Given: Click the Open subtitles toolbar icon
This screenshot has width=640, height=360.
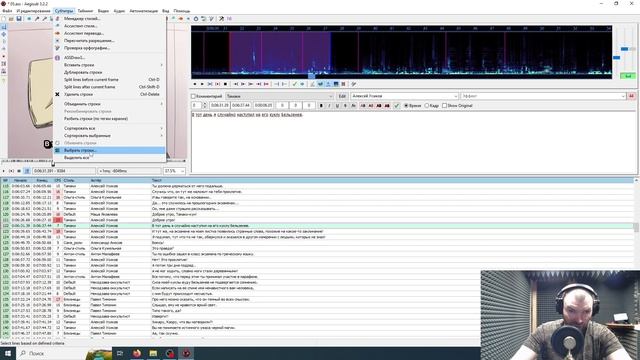Looking at the screenshot, I should 11,19.
